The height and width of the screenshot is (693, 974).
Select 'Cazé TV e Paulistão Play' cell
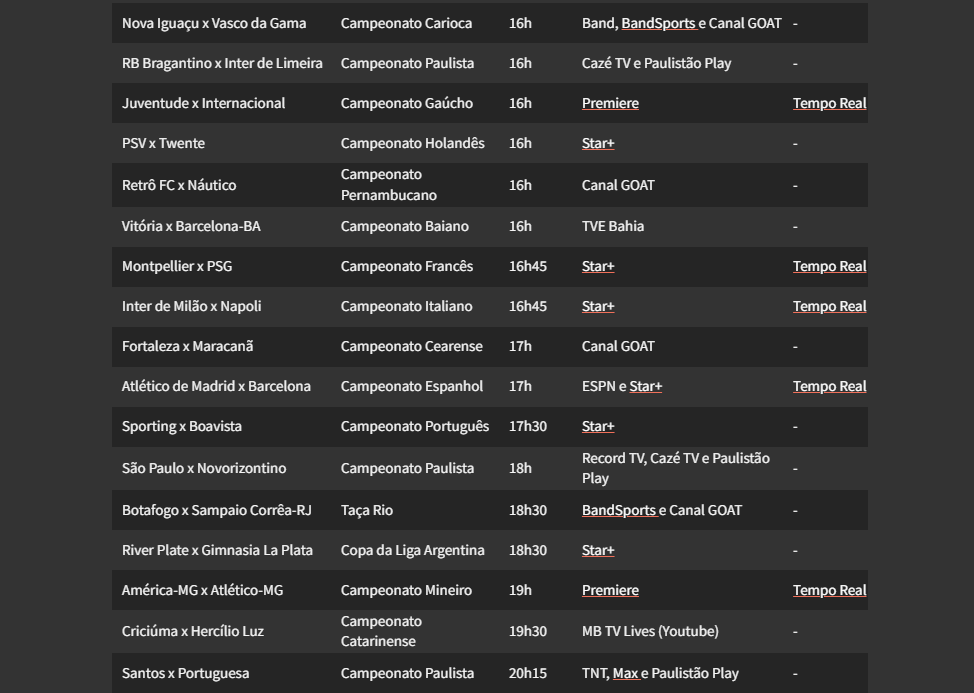657,63
